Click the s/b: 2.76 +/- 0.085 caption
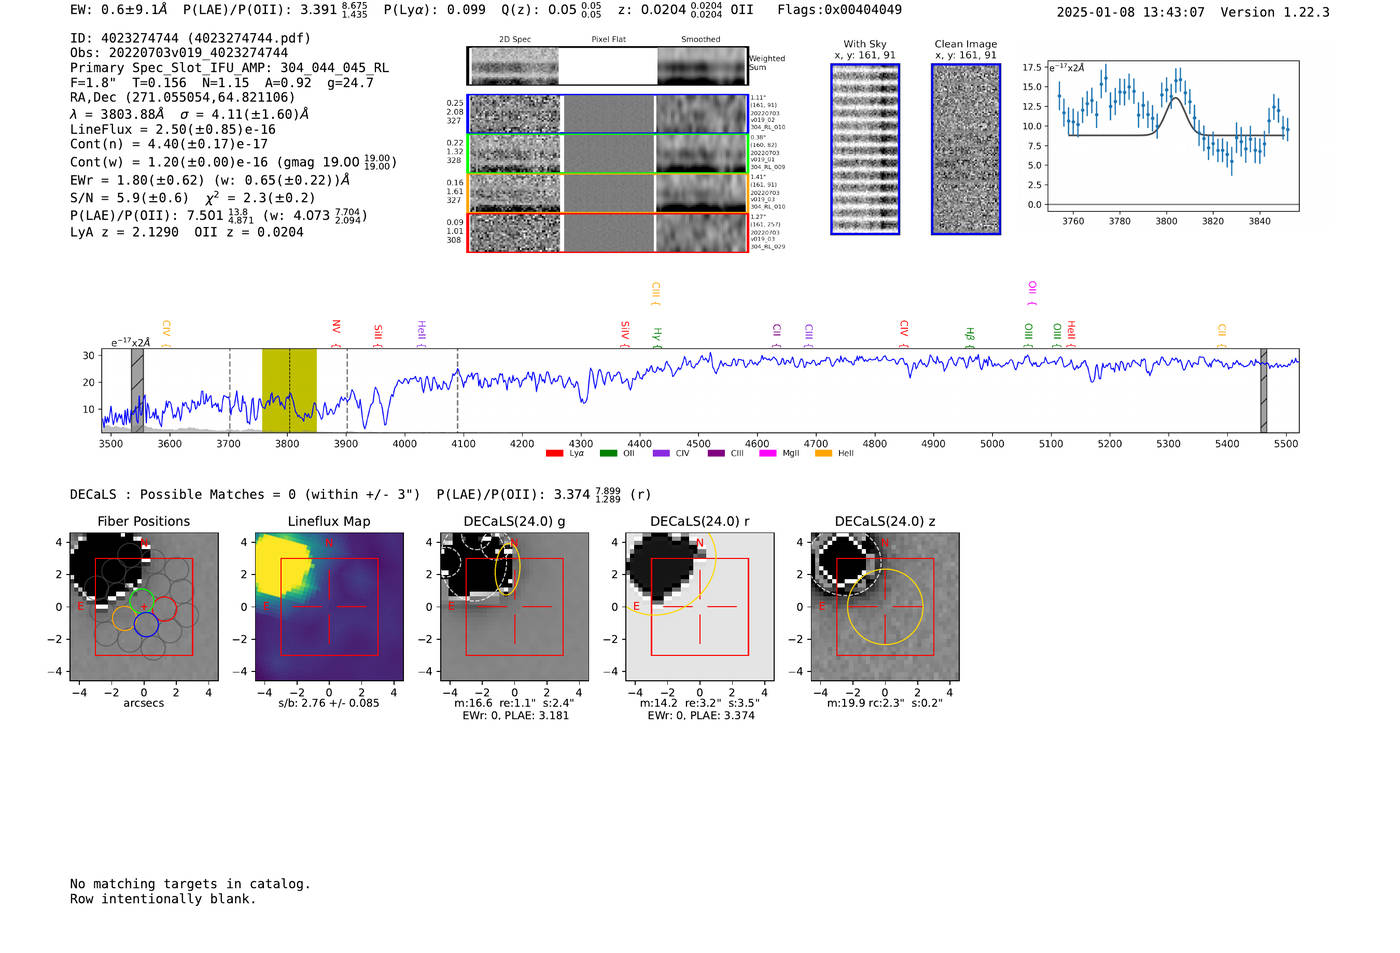This screenshot has height=953, width=1400. [x=329, y=703]
